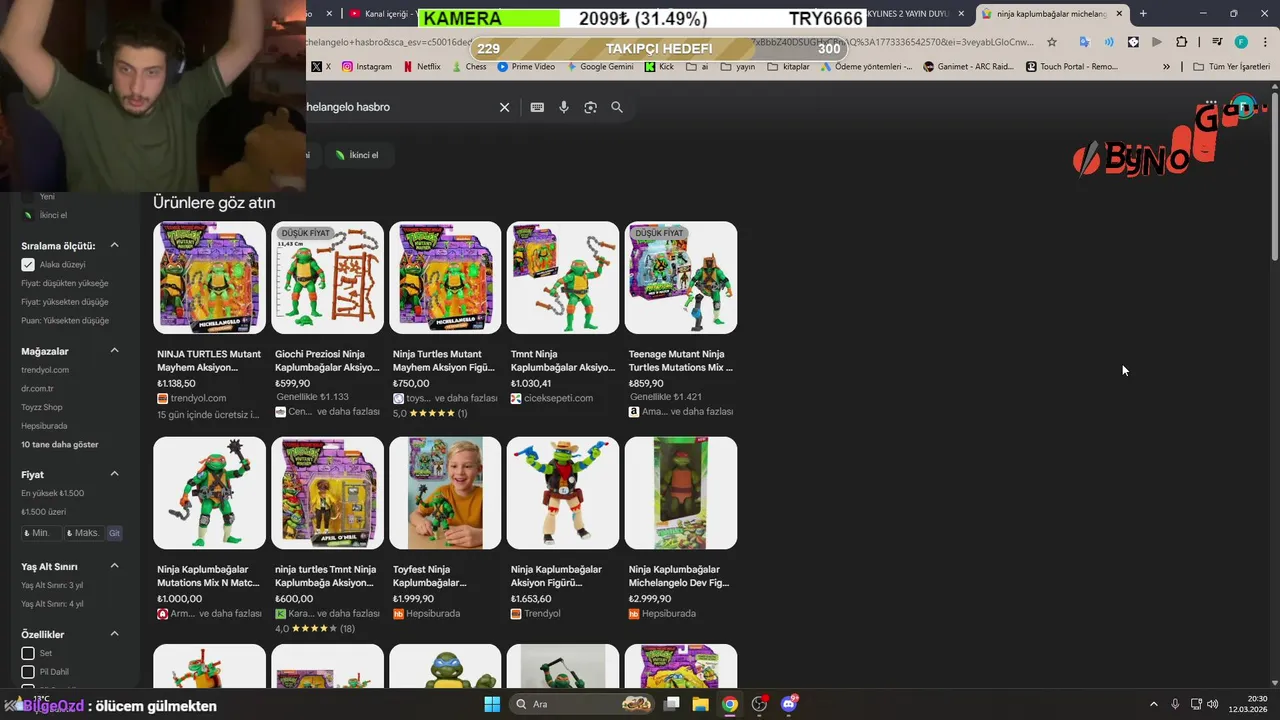Collapse the Özellikler section
The width and height of the screenshot is (1280, 720).
point(114,634)
